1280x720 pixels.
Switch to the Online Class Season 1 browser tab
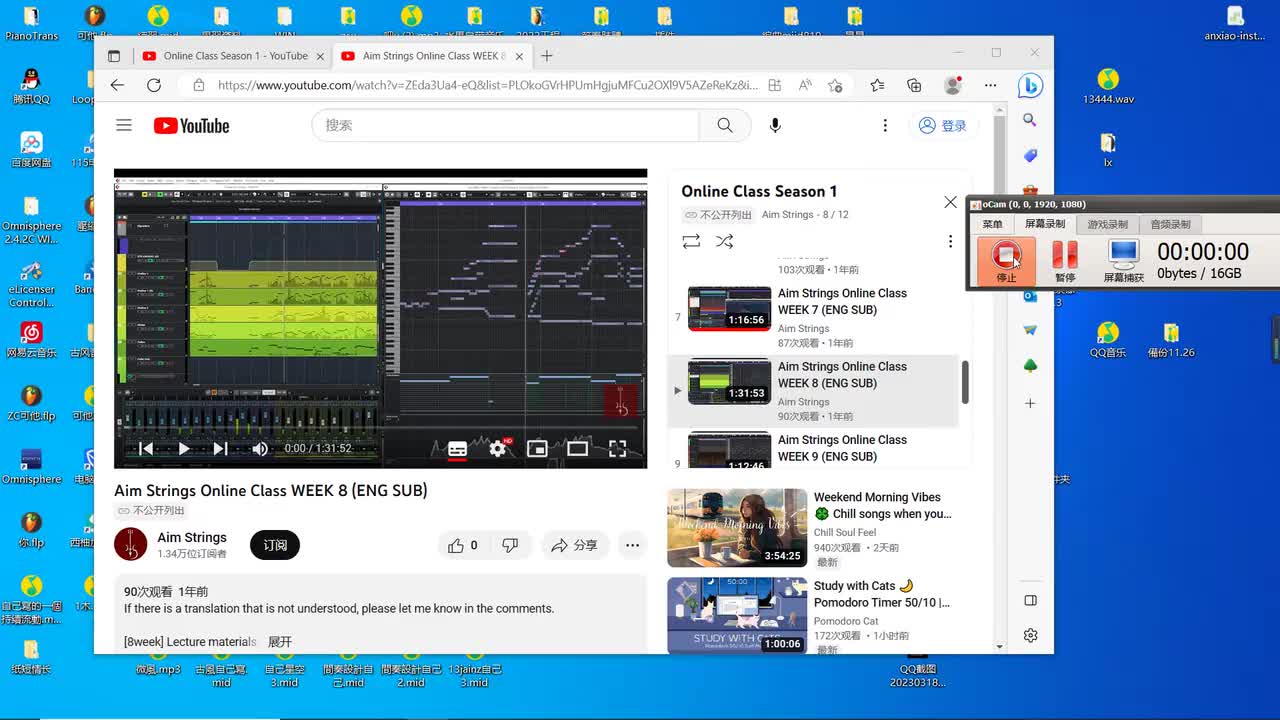pyautogui.click(x=233, y=56)
